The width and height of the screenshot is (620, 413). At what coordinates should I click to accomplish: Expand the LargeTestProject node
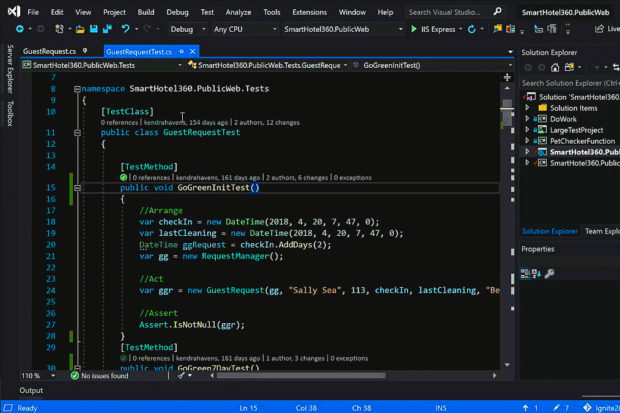pos(527,130)
